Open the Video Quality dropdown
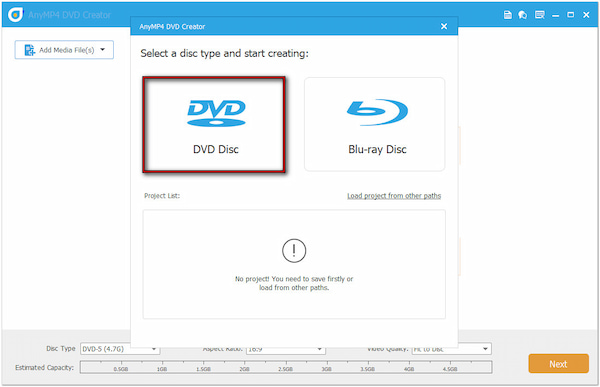The image size is (600, 387). pos(452,349)
